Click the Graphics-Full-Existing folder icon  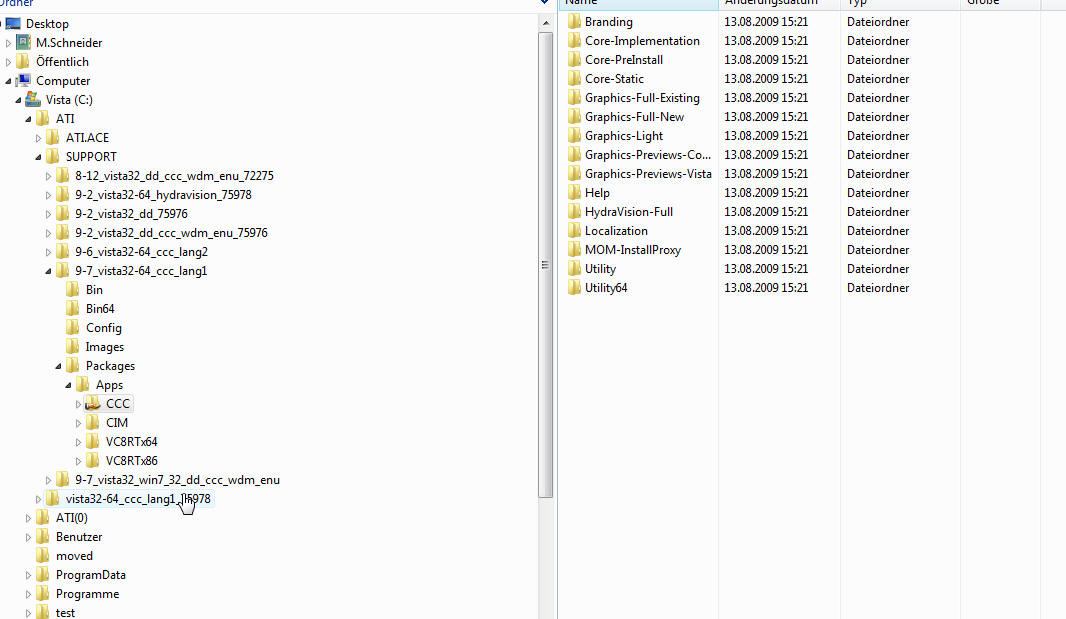click(574, 98)
